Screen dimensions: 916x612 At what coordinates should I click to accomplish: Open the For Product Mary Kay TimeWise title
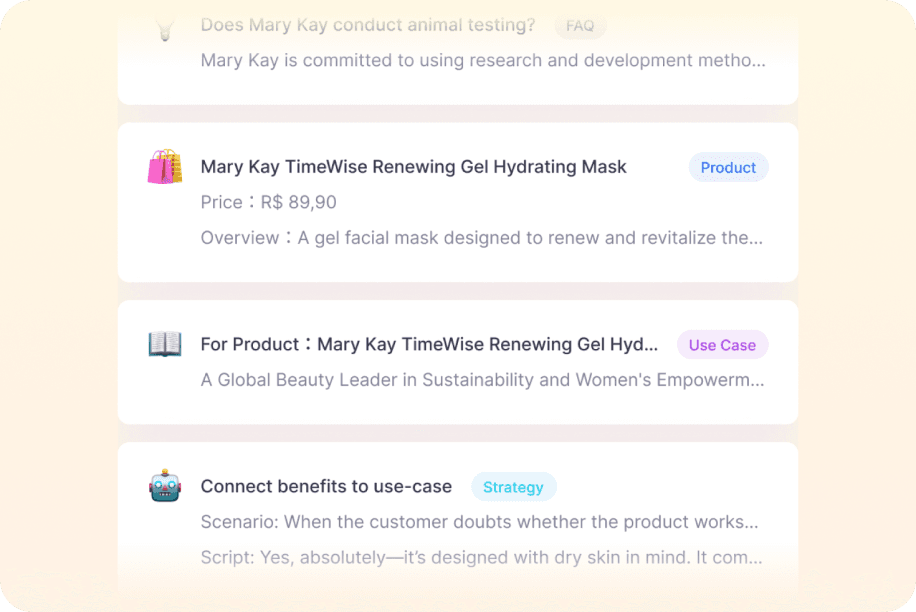coord(429,345)
